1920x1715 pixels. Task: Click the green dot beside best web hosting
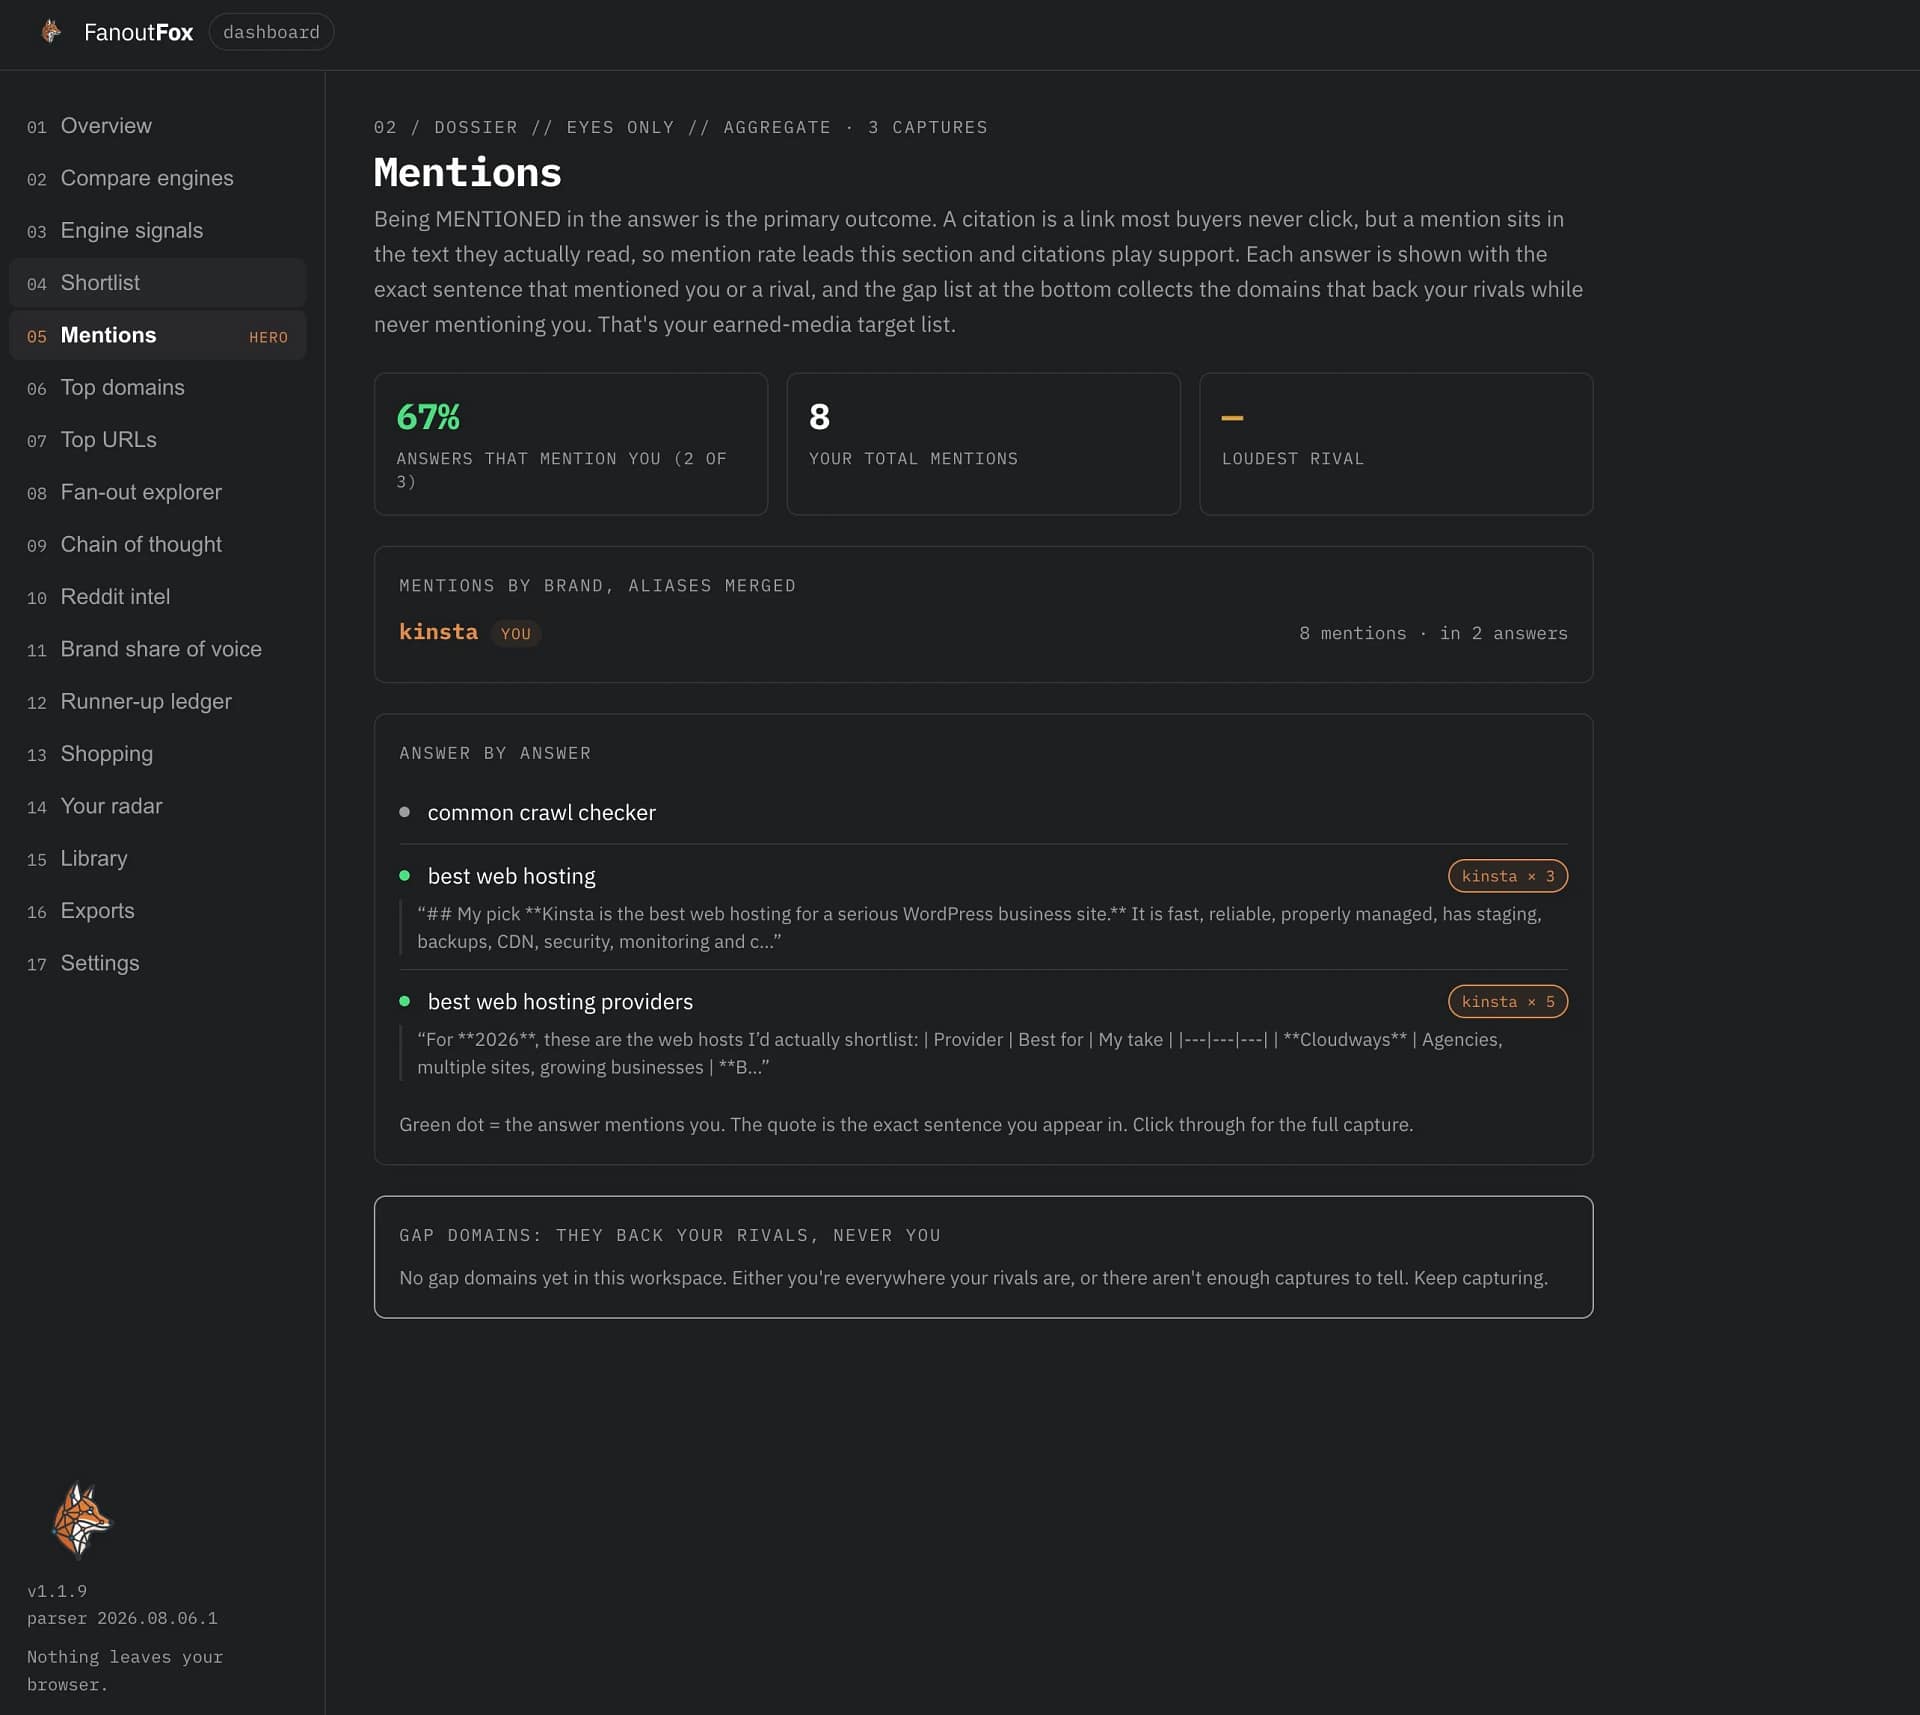tap(404, 876)
